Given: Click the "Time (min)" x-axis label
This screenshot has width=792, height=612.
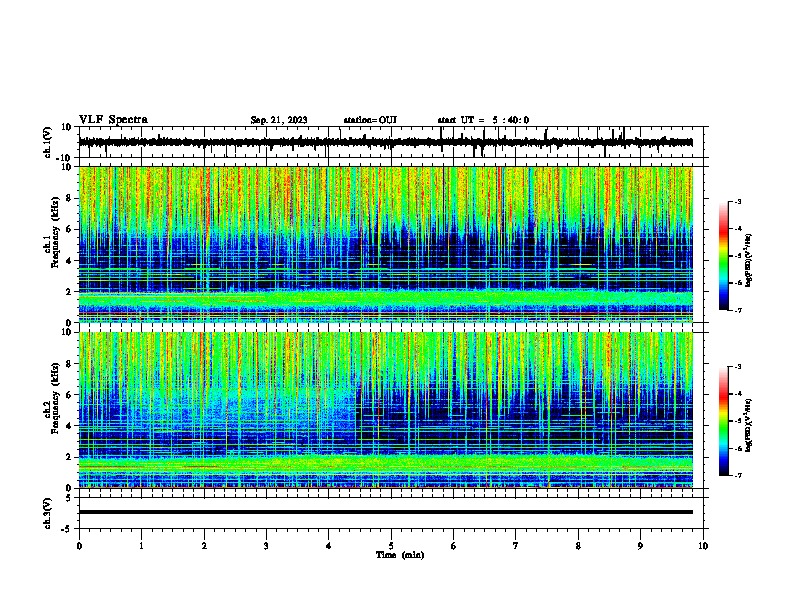Looking at the screenshot, I should (400, 555).
